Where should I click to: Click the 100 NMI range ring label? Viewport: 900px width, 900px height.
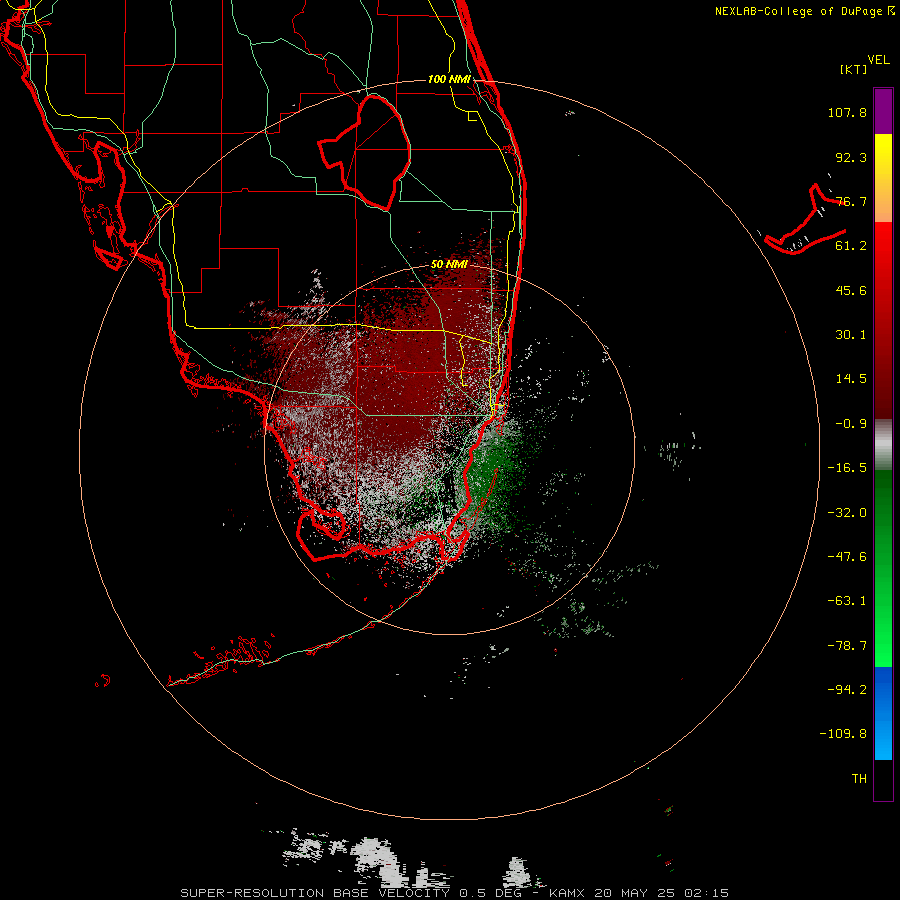pos(449,79)
